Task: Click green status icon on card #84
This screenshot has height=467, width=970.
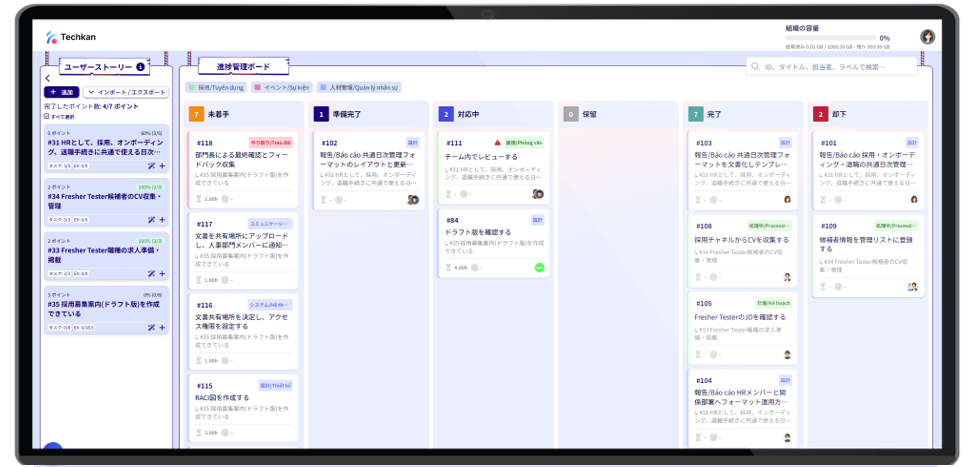Action: (x=539, y=268)
